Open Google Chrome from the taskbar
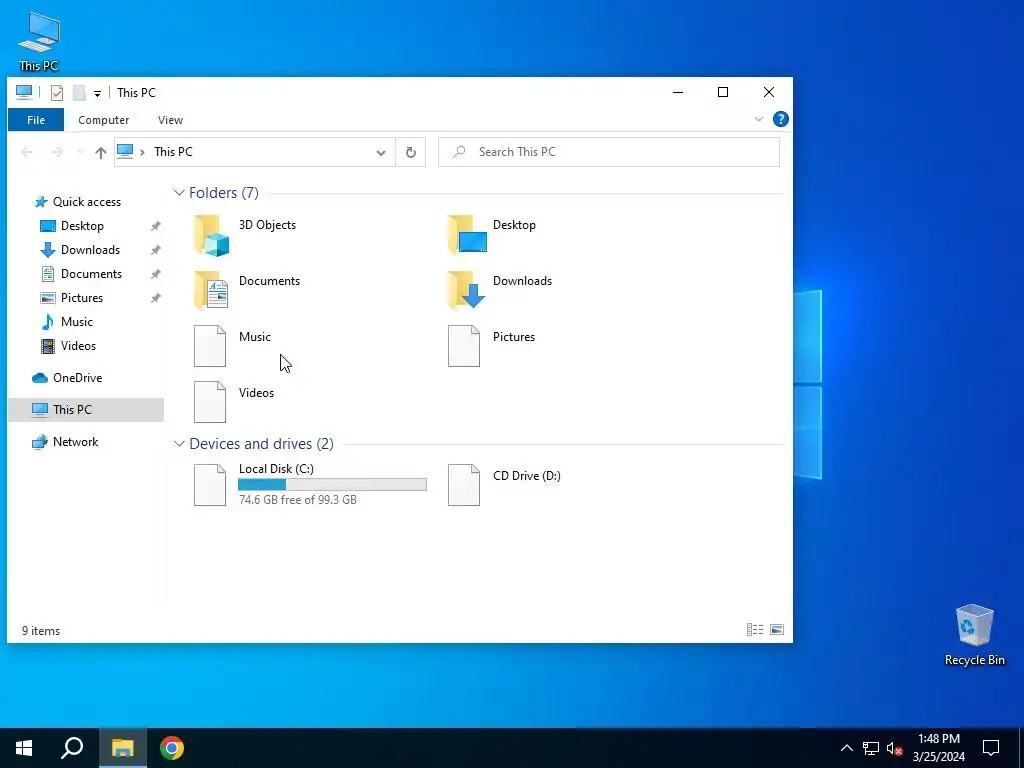 point(172,748)
